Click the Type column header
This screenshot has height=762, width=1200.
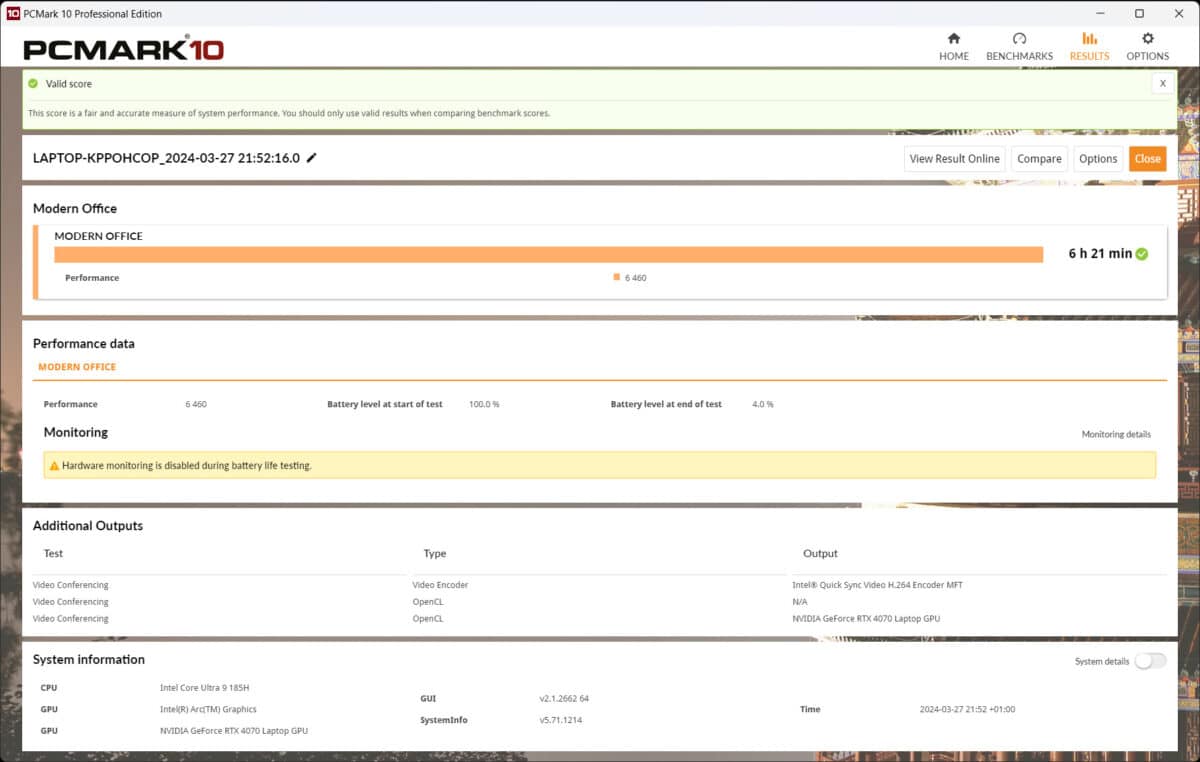pos(435,553)
